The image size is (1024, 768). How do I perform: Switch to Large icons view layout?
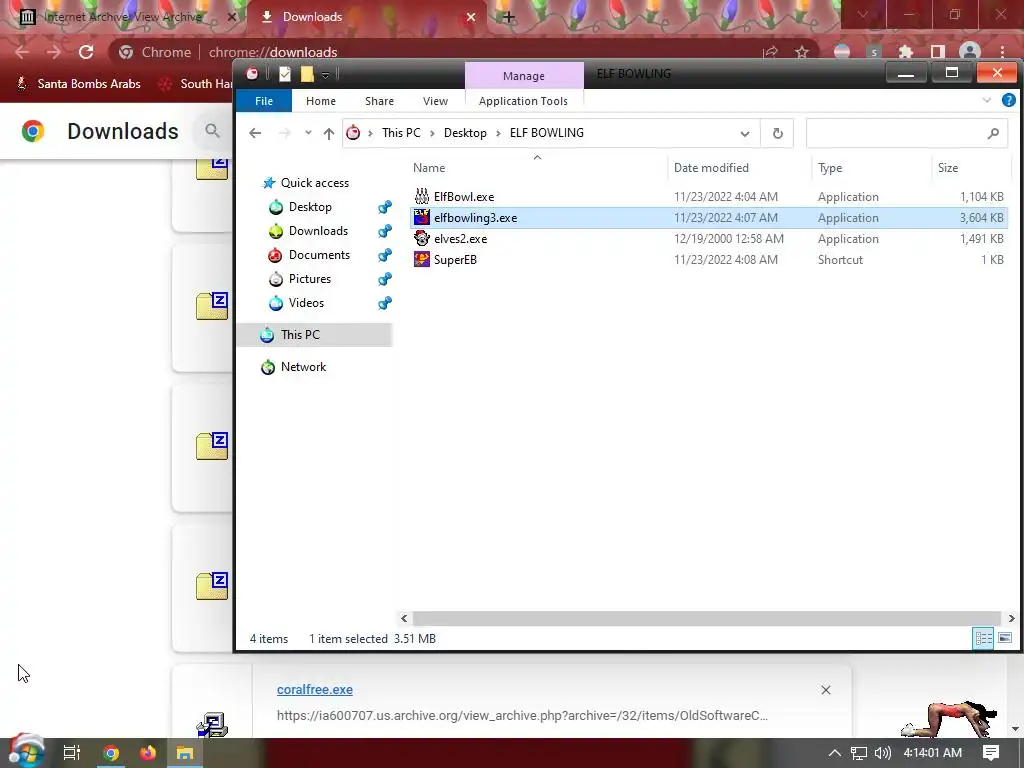tap(1005, 638)
